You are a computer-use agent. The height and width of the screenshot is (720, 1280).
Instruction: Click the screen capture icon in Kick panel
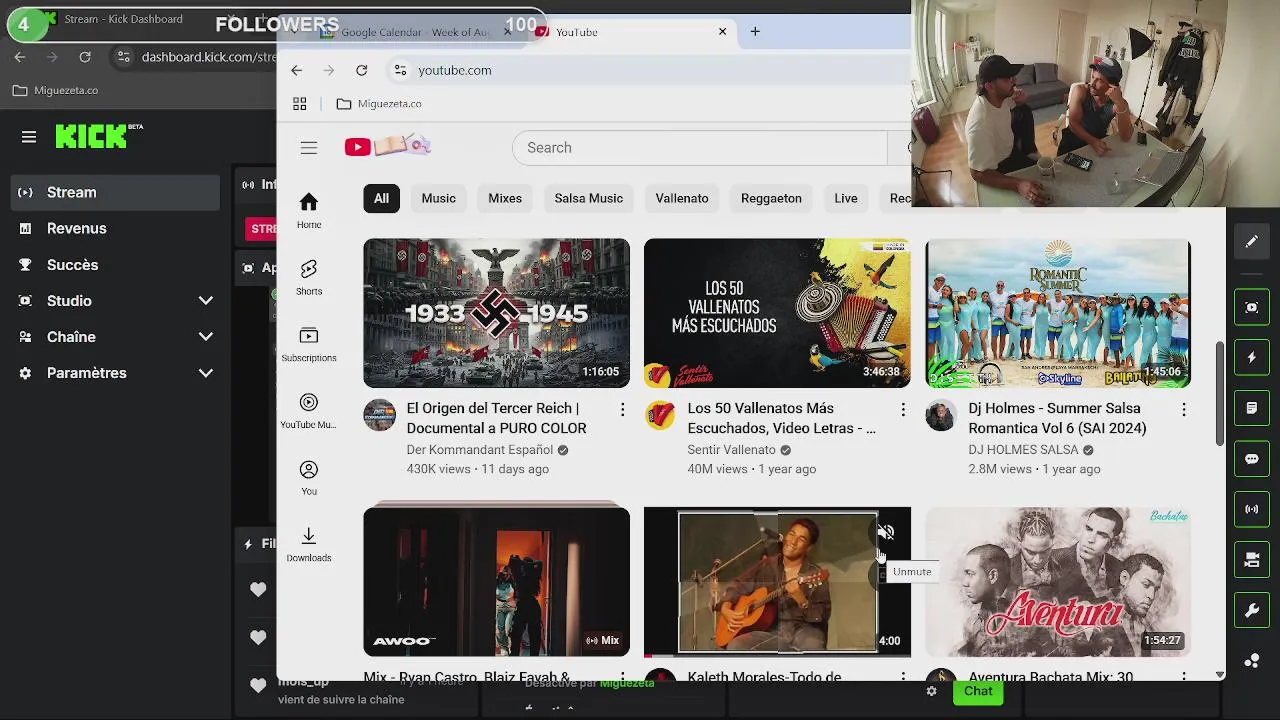coord(1251,308)
